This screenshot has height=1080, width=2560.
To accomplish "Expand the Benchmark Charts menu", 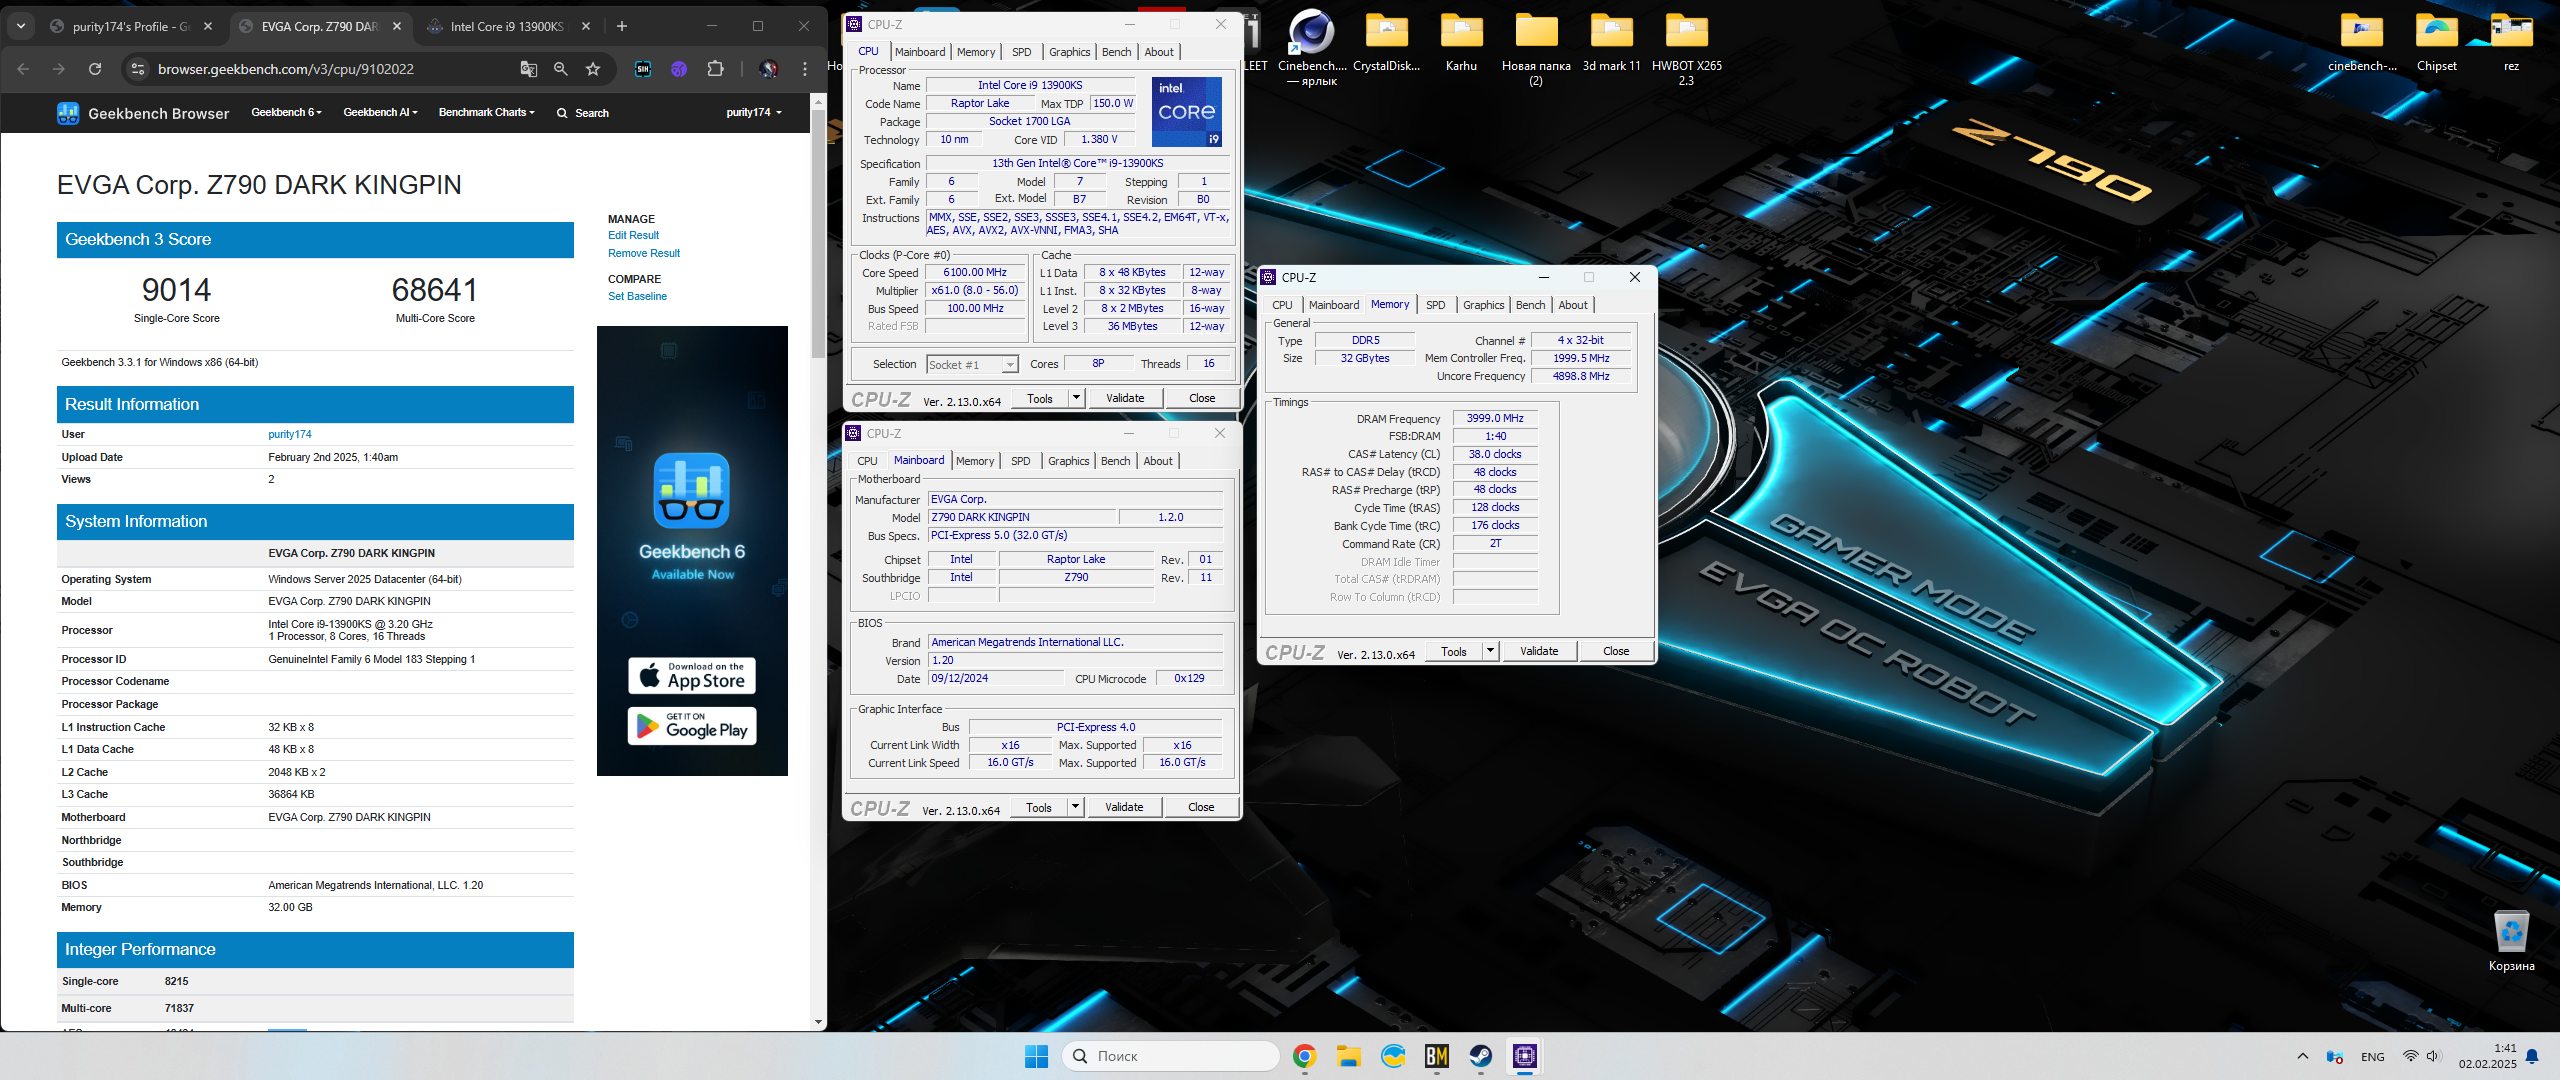I will point(487,113).
